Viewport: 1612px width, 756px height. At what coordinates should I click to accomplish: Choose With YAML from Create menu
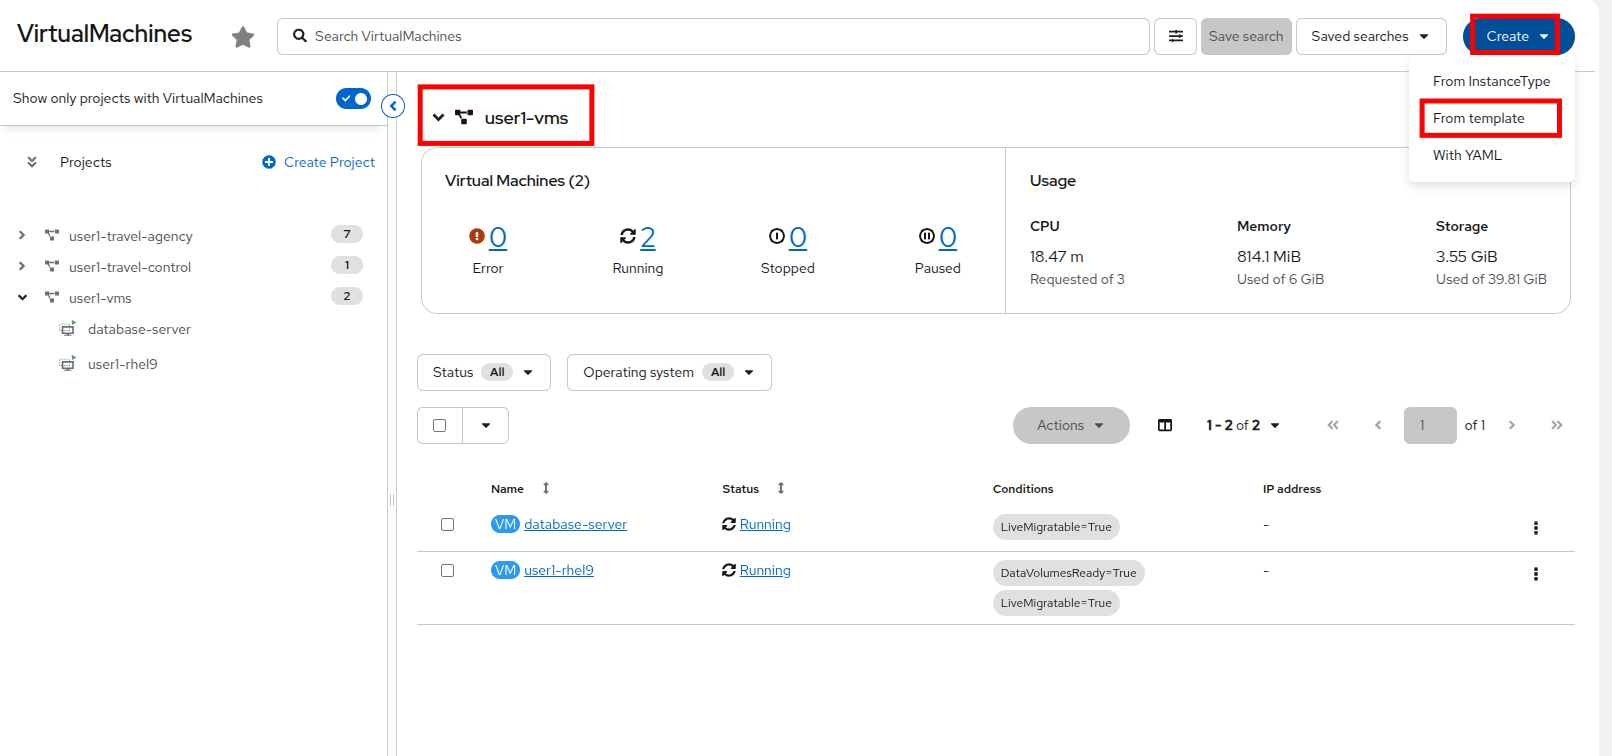tap(1466, 155)
